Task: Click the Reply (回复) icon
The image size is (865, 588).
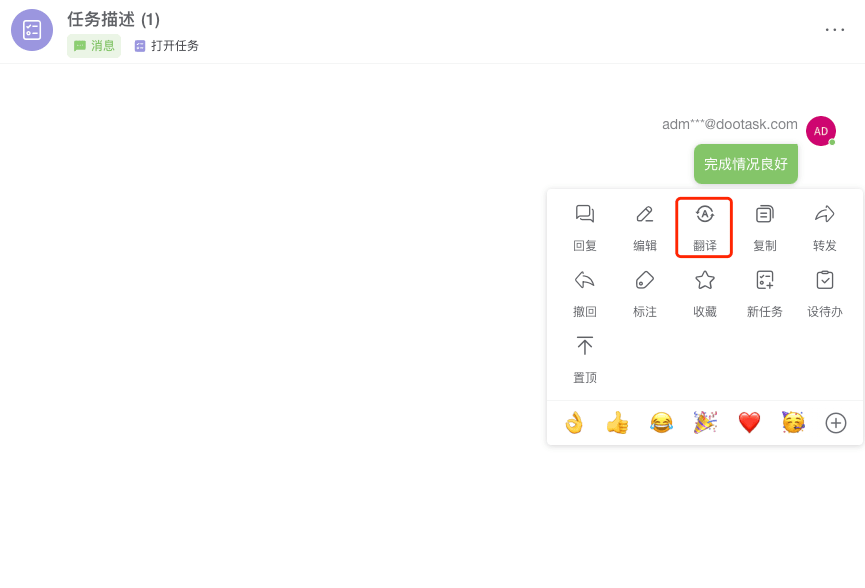Action: click(585, 214)
